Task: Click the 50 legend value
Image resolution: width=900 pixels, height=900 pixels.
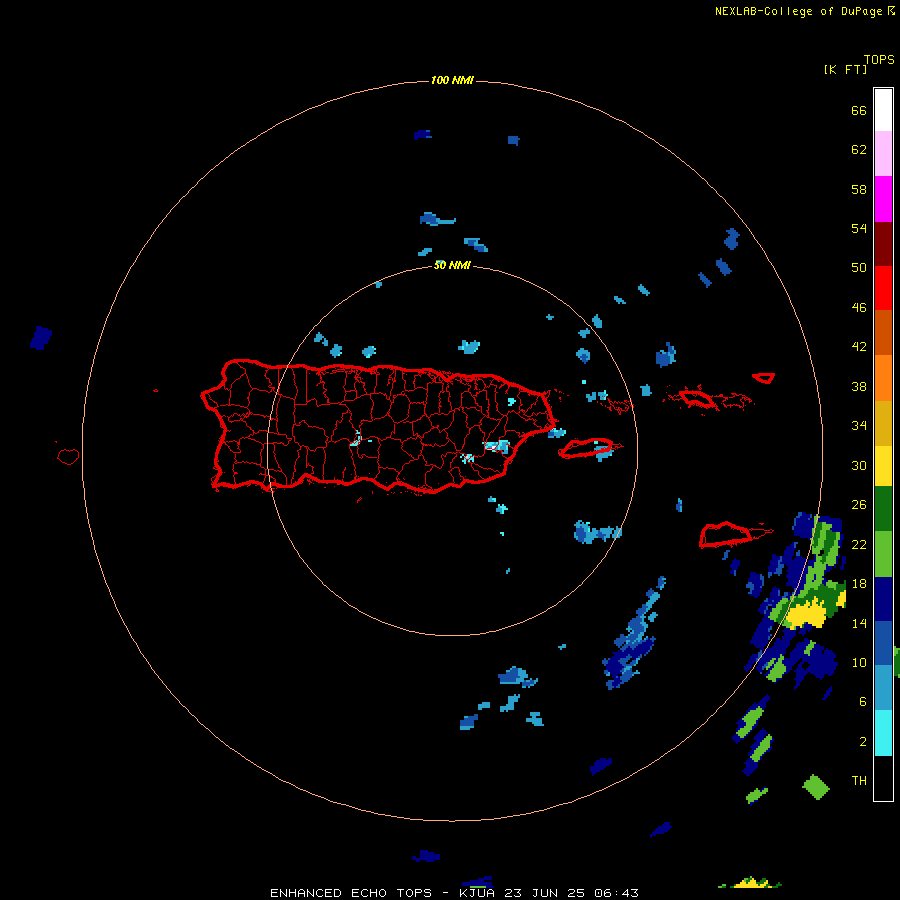Action: point(859,268)
